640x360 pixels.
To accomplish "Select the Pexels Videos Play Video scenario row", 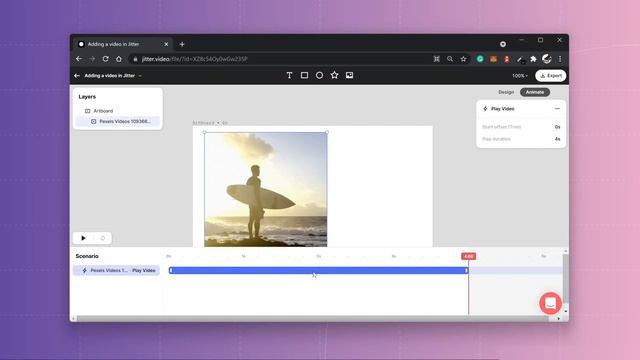I will coord(117,271).
